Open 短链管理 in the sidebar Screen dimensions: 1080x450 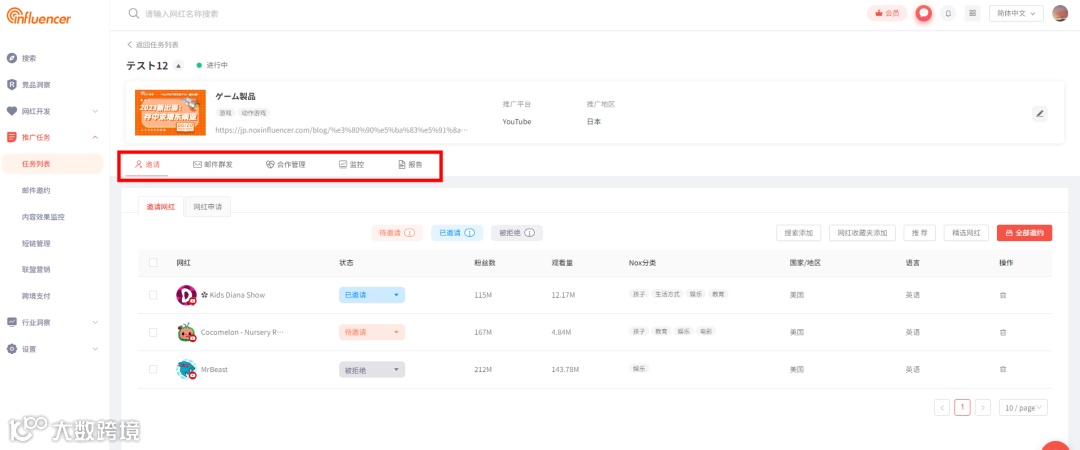tap(37, 243)
